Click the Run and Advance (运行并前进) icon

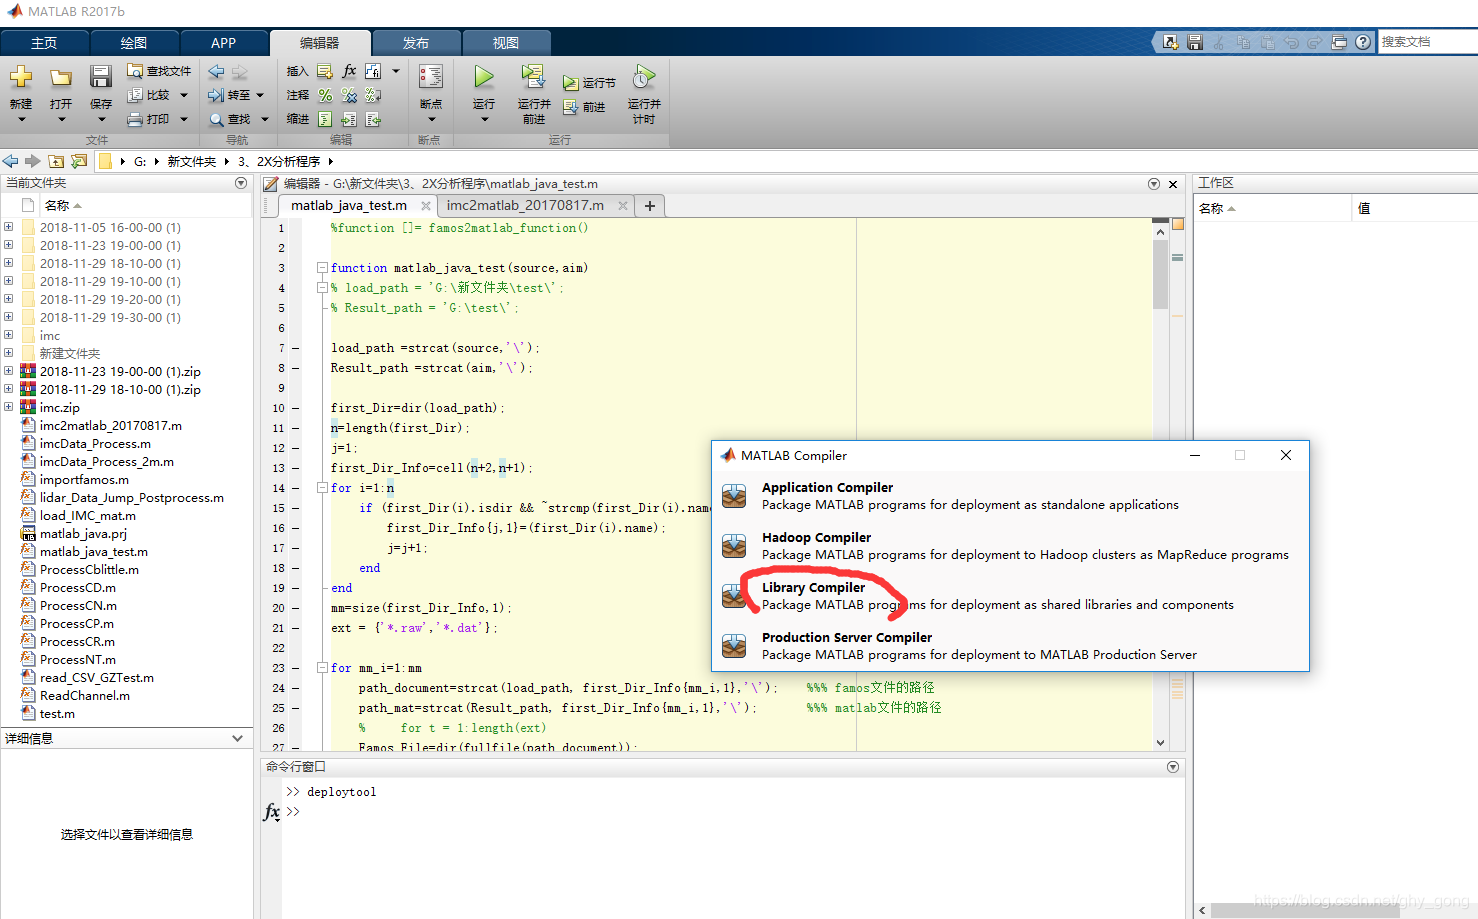[x=533, y=77]
